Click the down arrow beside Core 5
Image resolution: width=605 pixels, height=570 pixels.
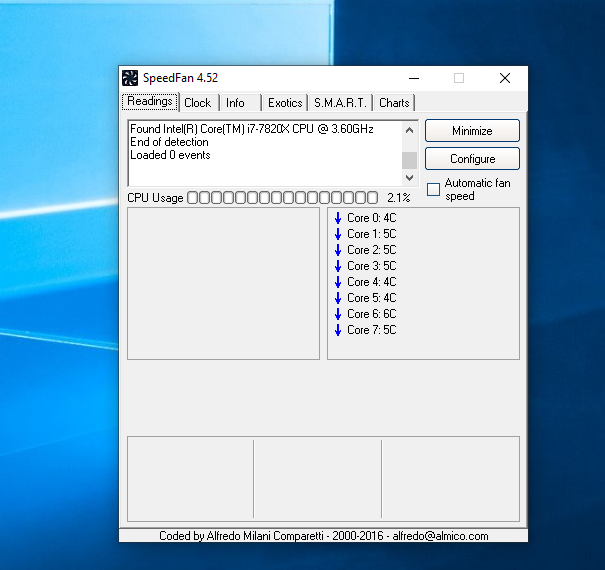coord(338,298)
